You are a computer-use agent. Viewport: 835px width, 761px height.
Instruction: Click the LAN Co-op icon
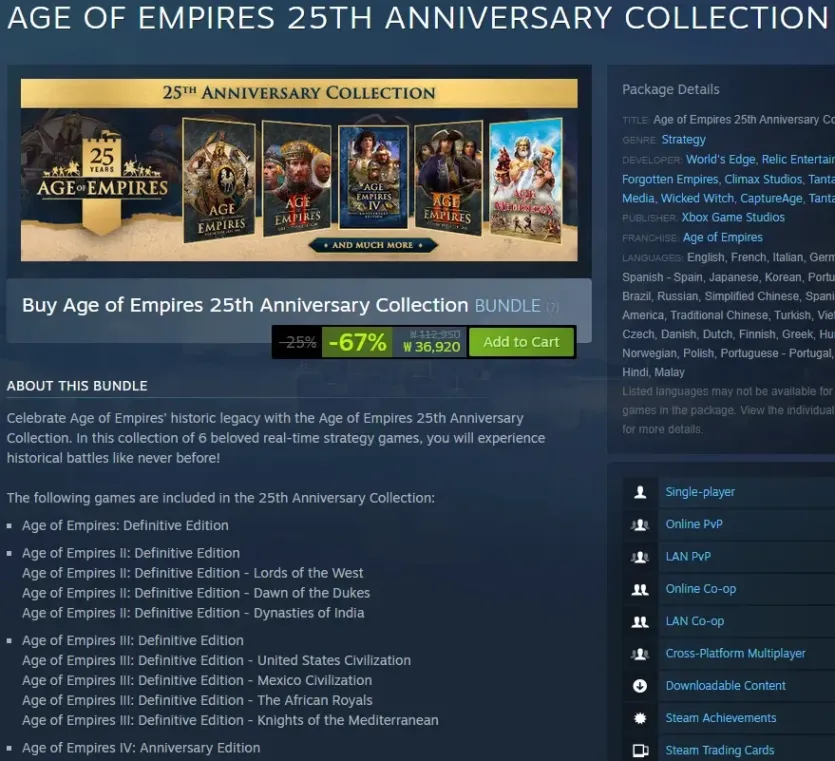click(x=640, y=621)
